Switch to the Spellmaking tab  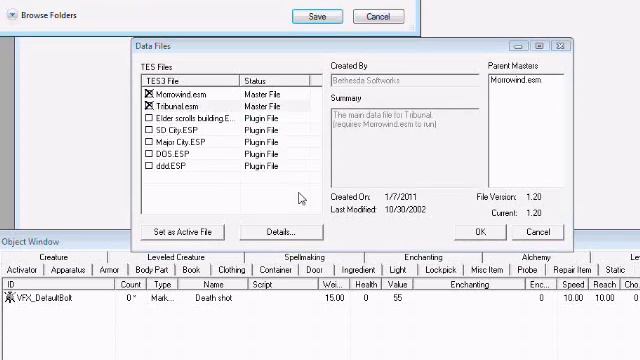[304, 257]
